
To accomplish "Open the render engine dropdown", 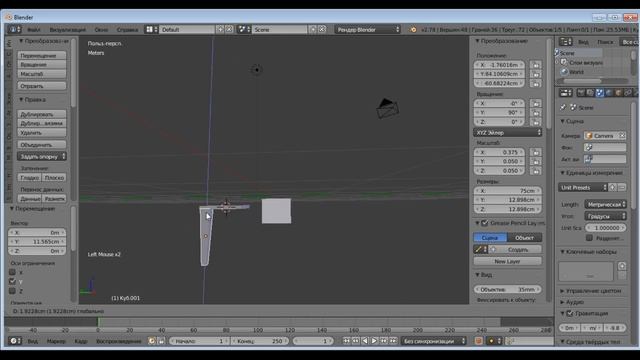I will click(x=368, y=29).
